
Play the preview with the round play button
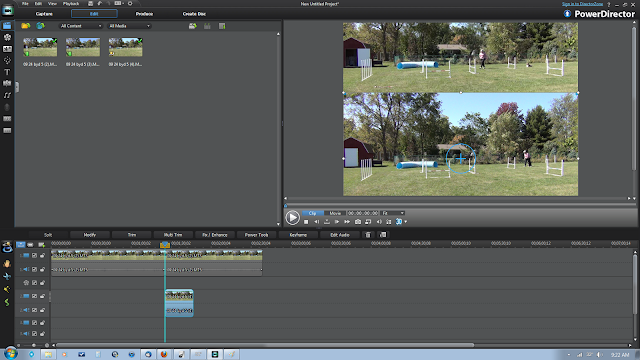click(x=292, y=218)
